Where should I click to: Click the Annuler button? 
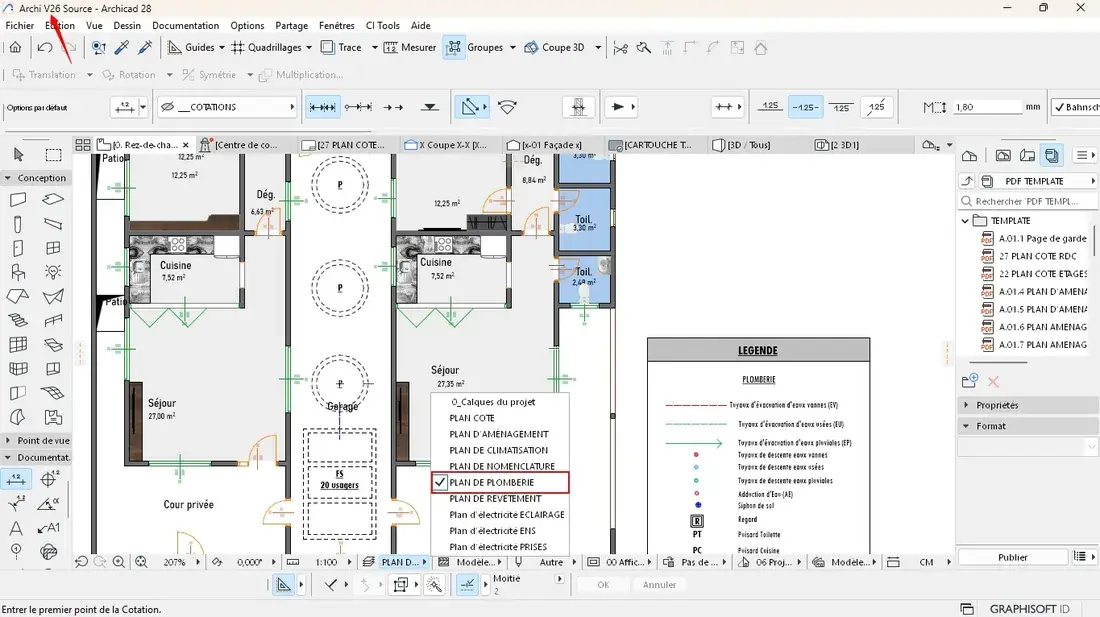coord(659,585)
